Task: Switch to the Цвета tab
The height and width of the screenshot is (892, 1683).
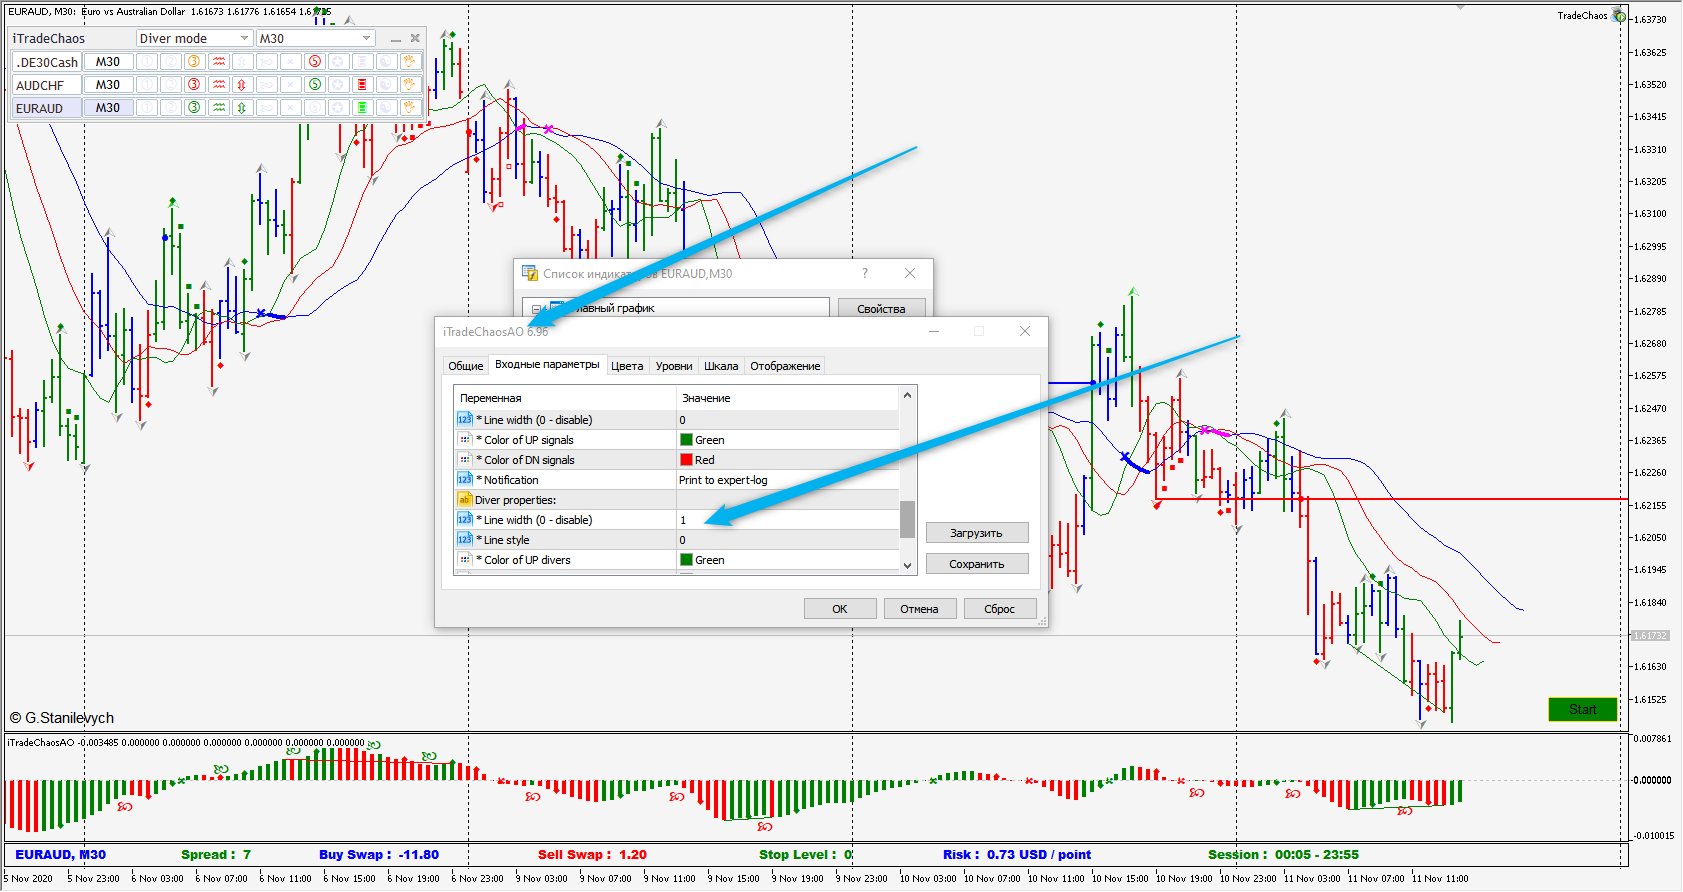Action: point(627,366)
